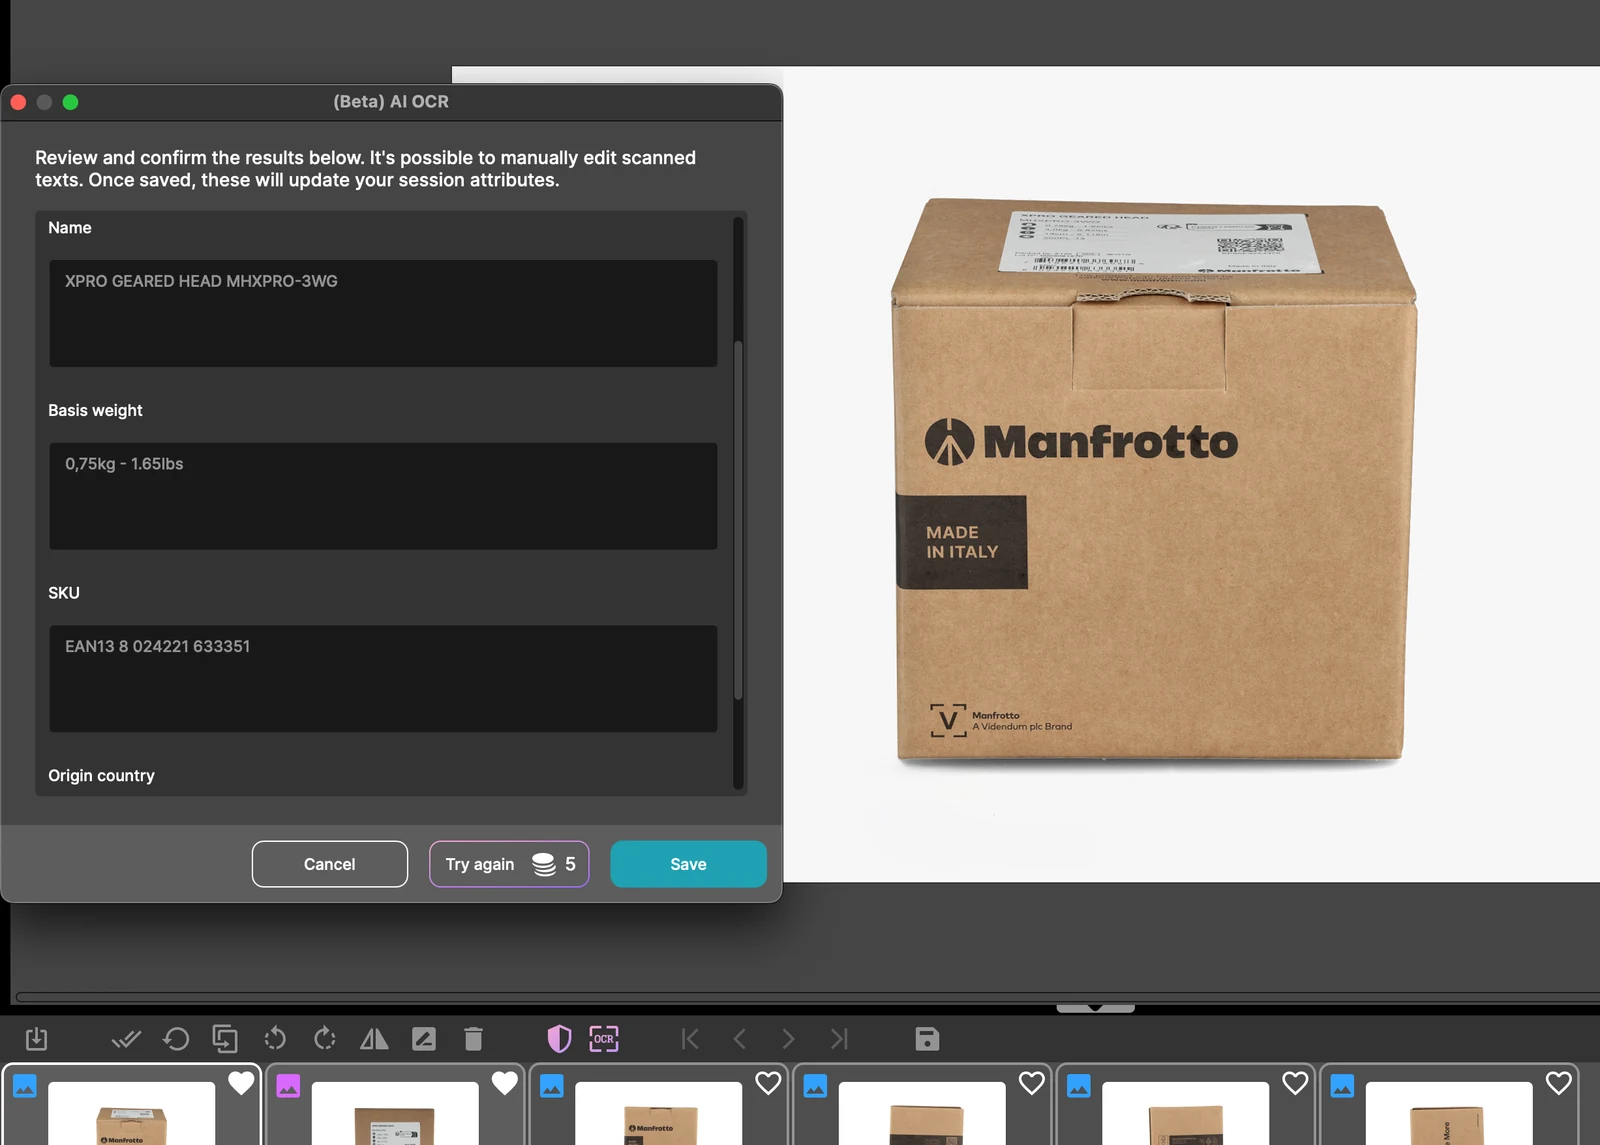
Task: Select the second thumbnail with purple icon
Action: point(395,1105)
